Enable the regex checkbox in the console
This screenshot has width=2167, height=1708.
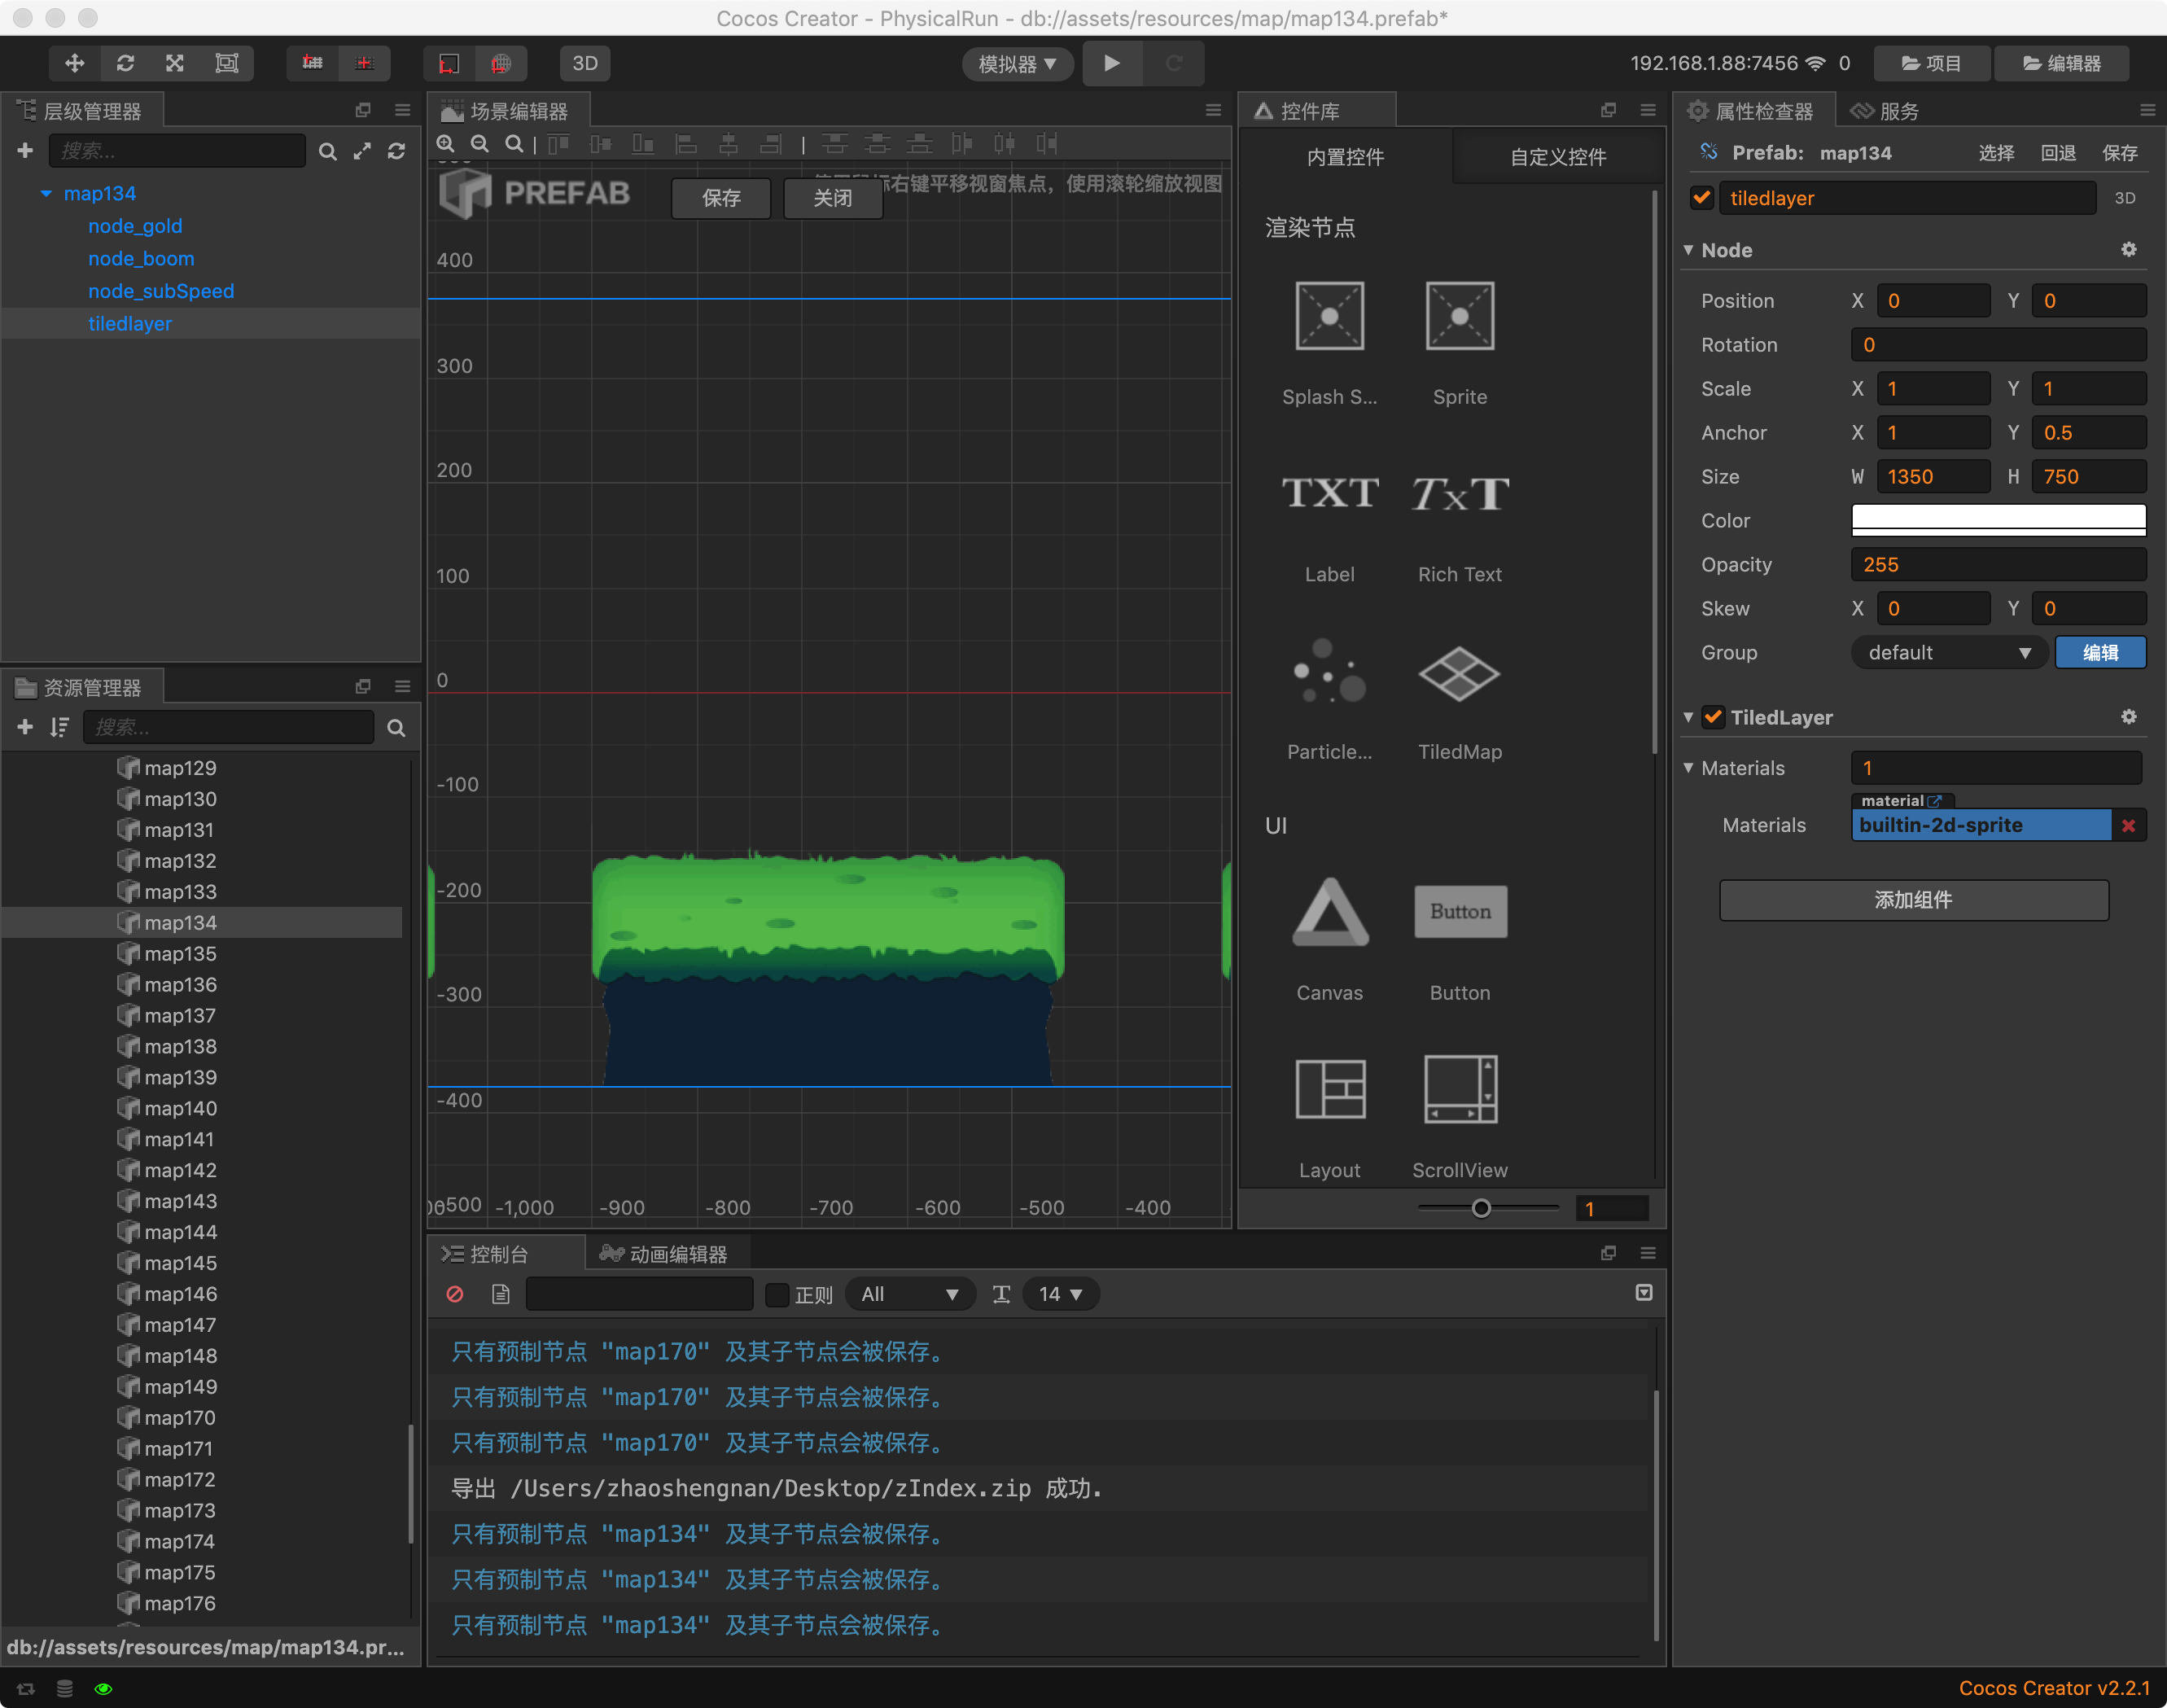(777, 1294)
